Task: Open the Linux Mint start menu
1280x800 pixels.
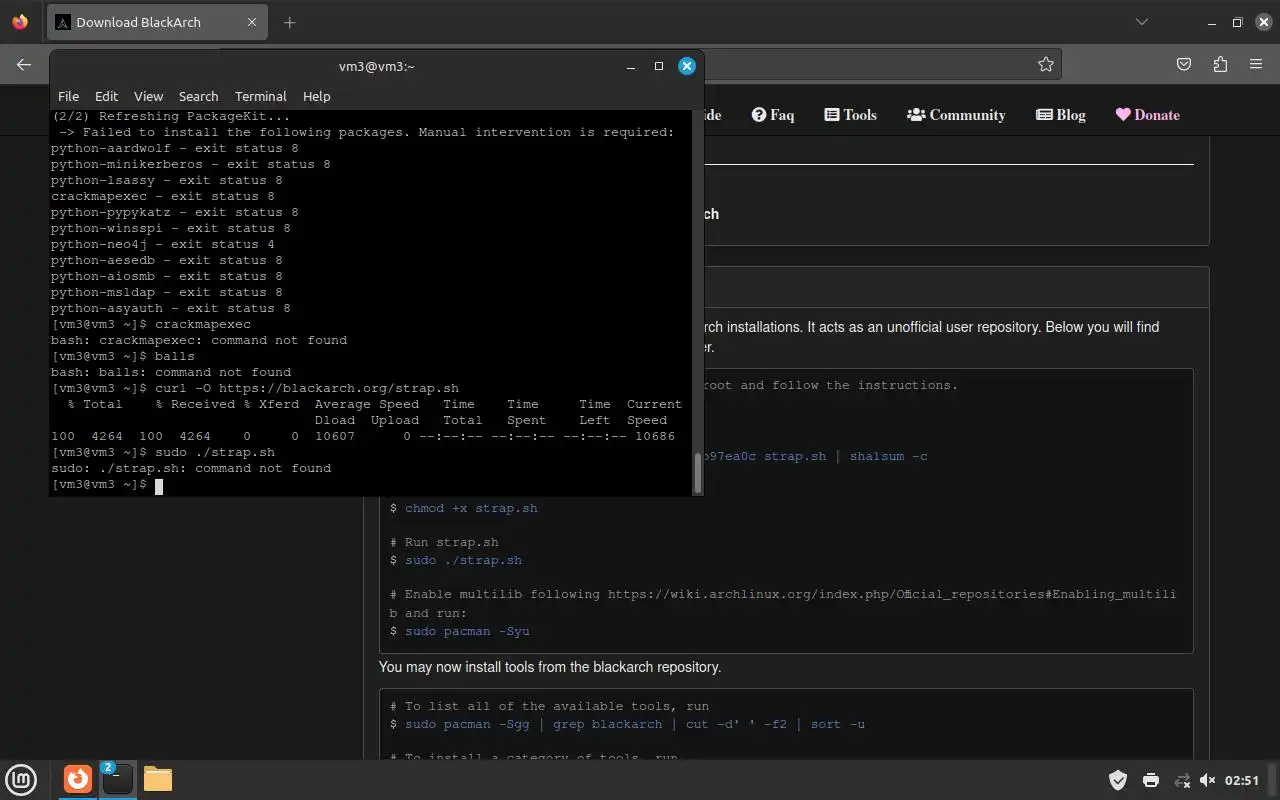Action: click(21, 779)
